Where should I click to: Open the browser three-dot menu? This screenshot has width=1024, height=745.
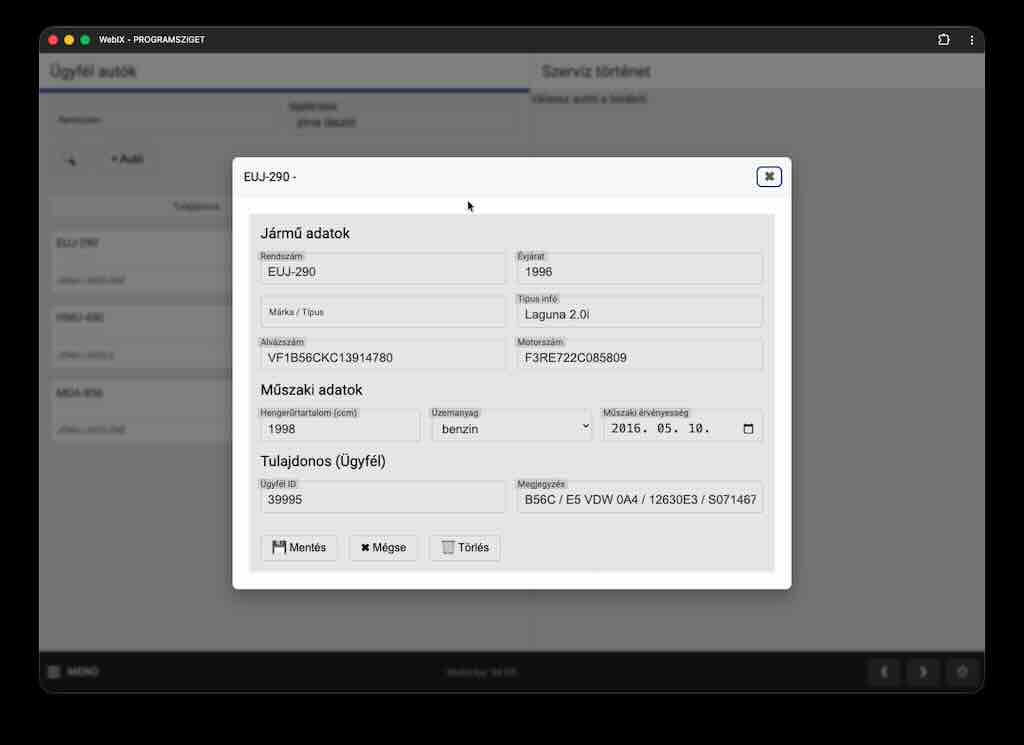971,40
